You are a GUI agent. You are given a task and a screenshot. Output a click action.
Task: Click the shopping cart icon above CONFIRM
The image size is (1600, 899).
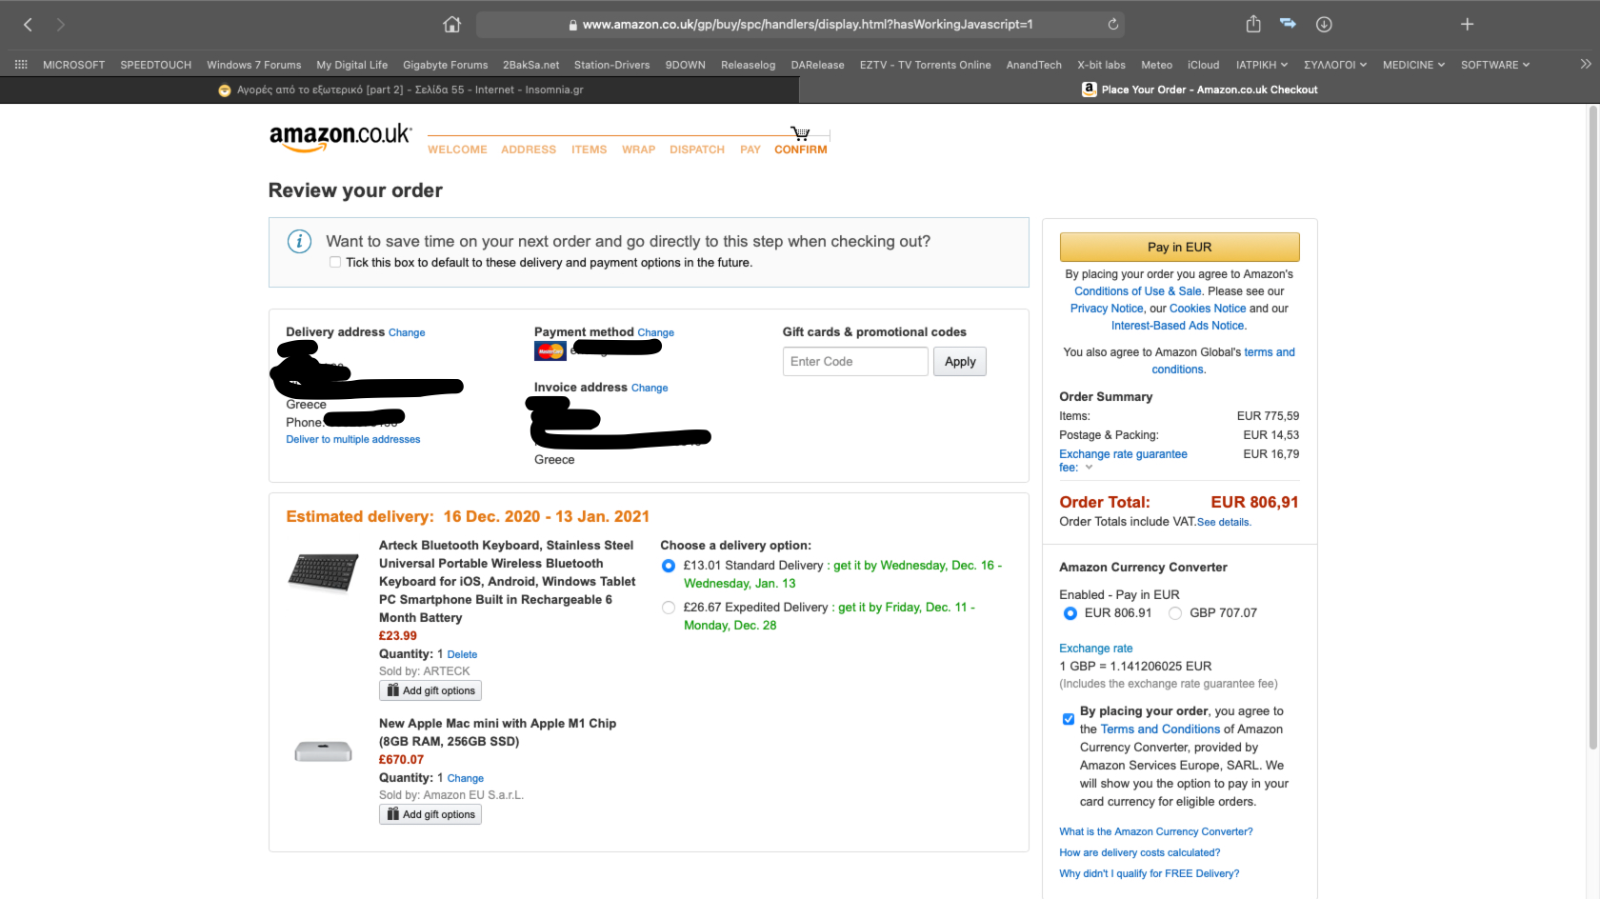(x=800, y=133)
